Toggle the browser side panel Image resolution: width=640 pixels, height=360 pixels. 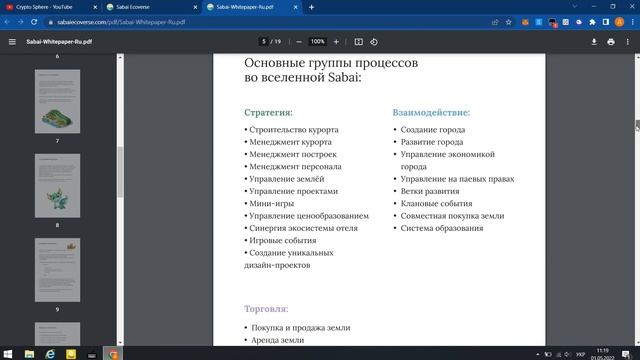pos(606,22)
